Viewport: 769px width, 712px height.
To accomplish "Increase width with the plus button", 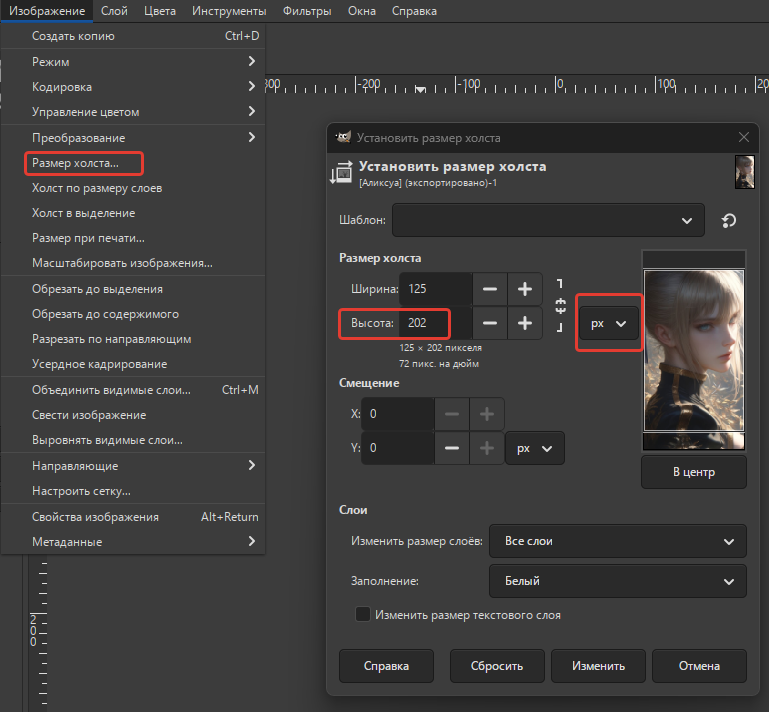I will click(525, 289).
